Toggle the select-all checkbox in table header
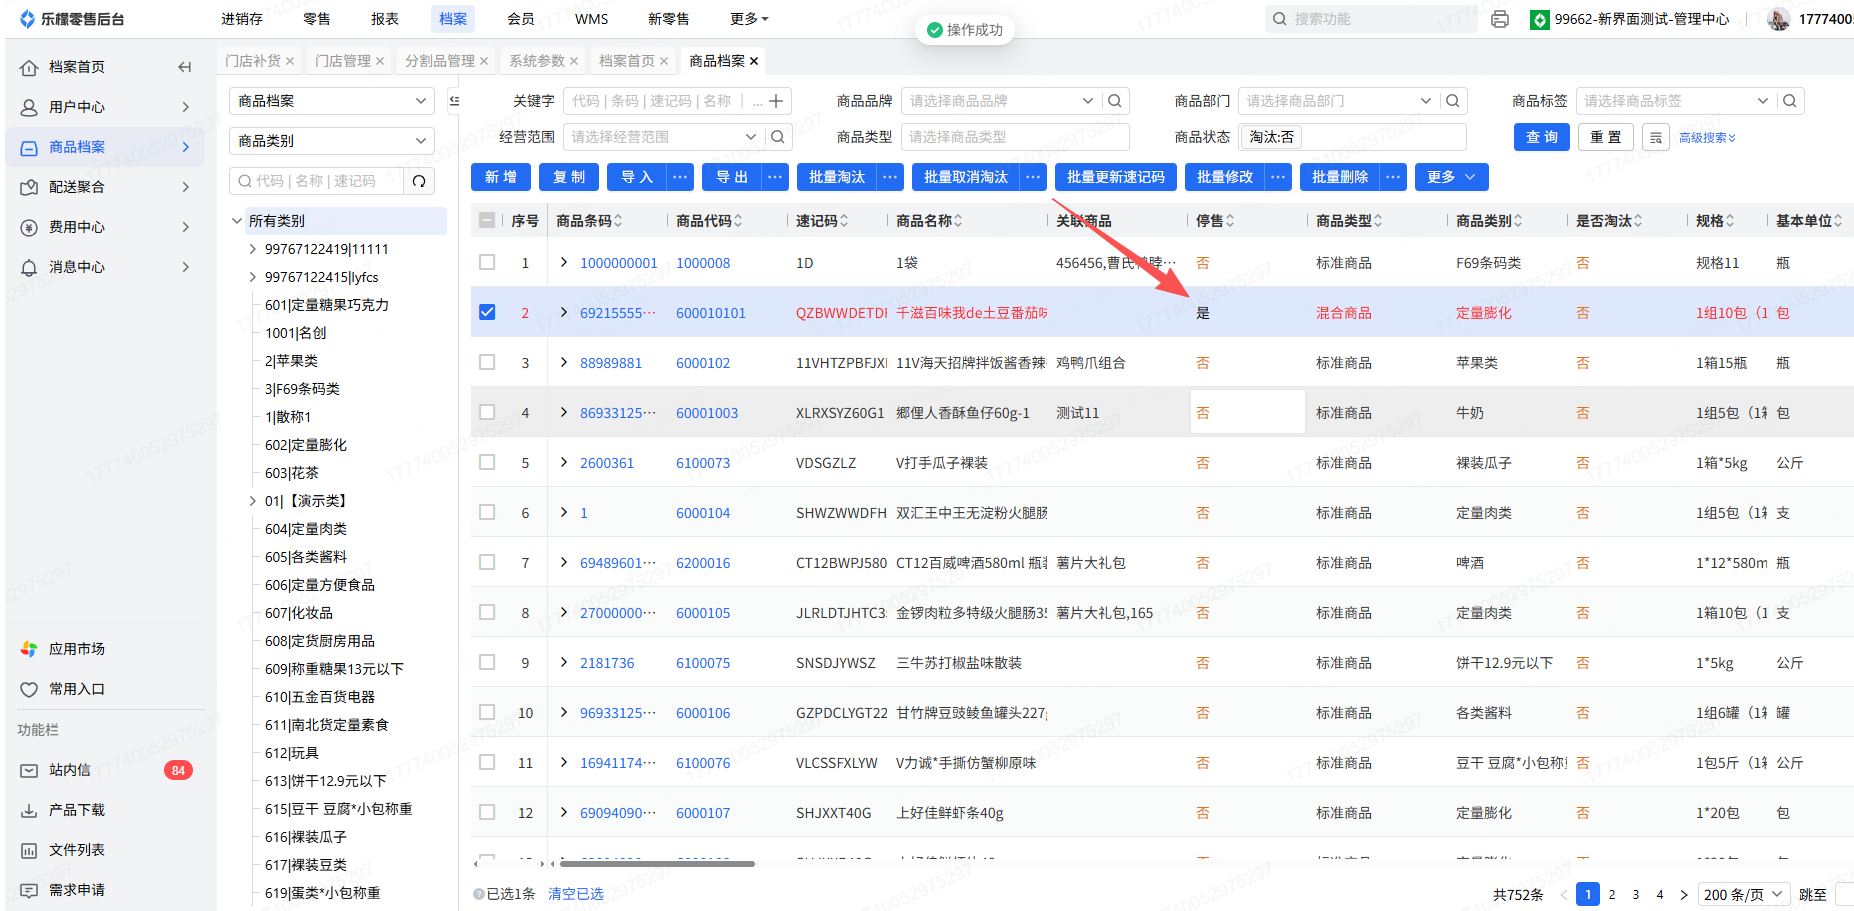1854x911 pixels. (487, 220)
